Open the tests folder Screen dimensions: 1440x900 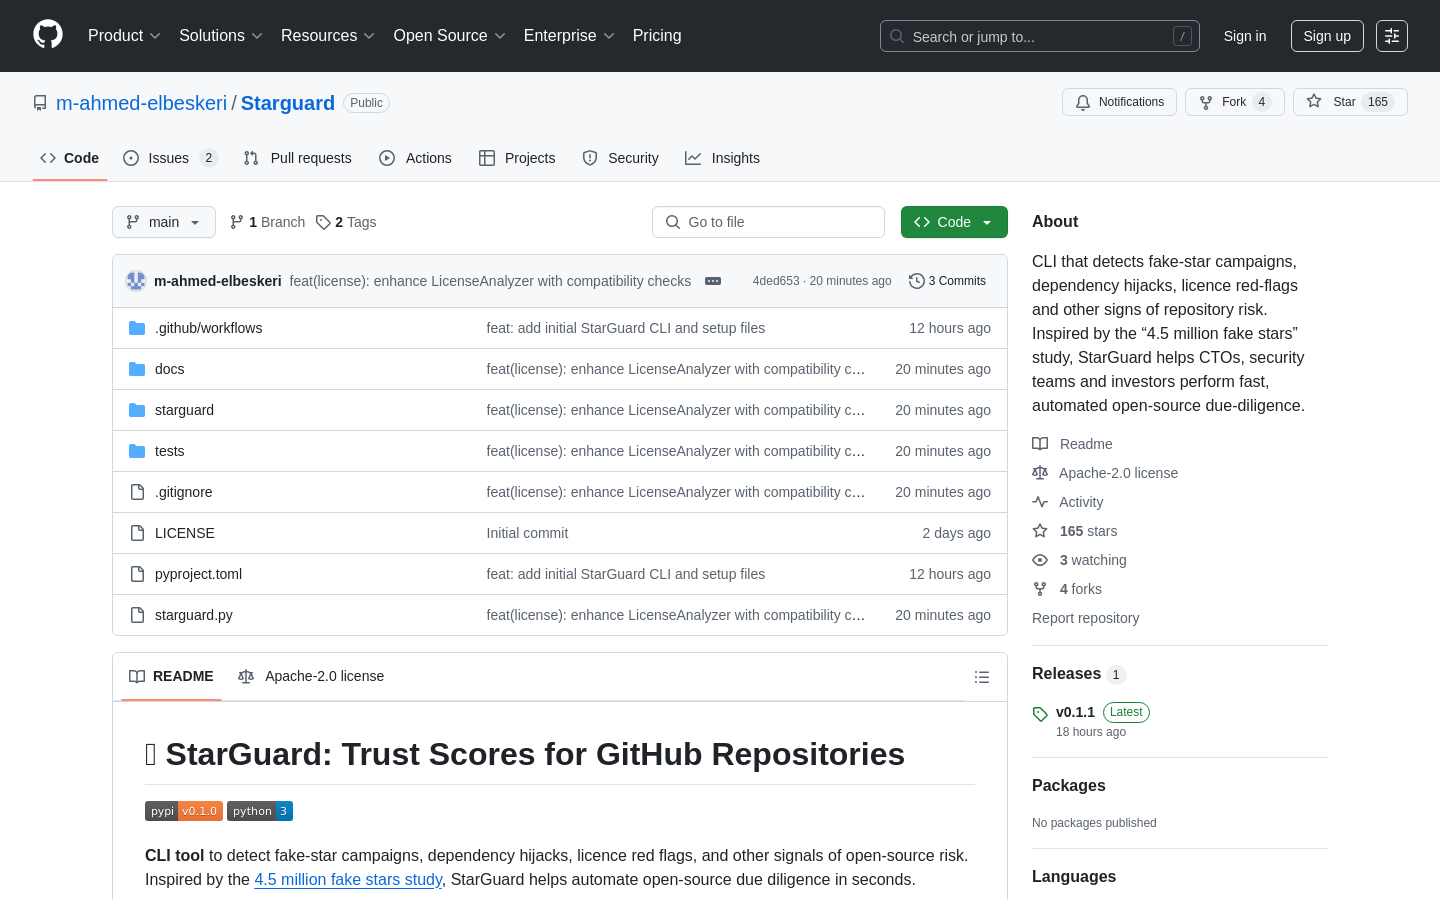coord(169,451)
